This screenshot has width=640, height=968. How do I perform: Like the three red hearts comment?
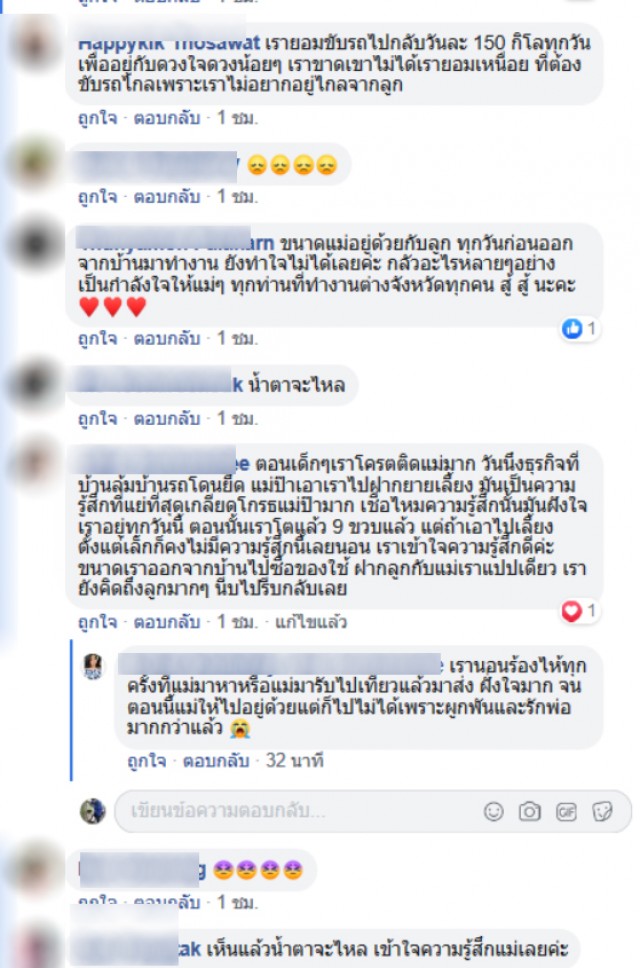pos(98,338)
